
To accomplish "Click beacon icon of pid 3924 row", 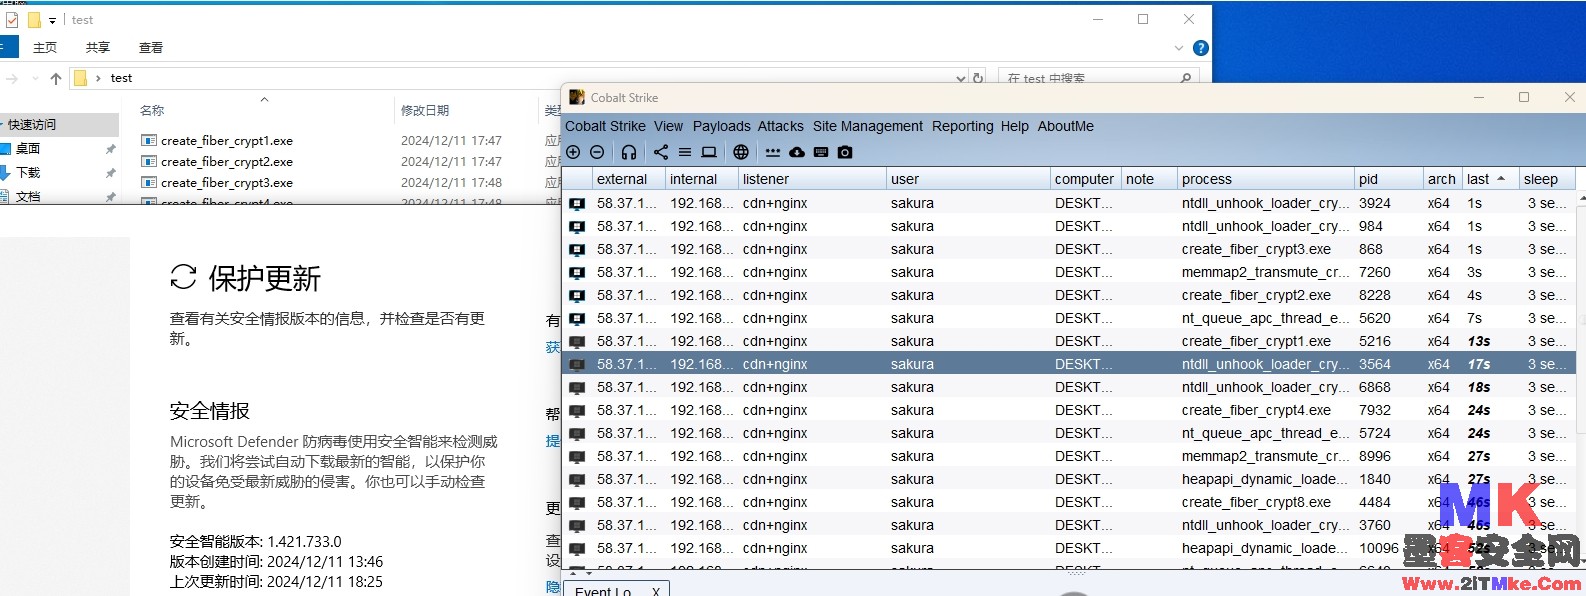I will (x=577, y=203).
